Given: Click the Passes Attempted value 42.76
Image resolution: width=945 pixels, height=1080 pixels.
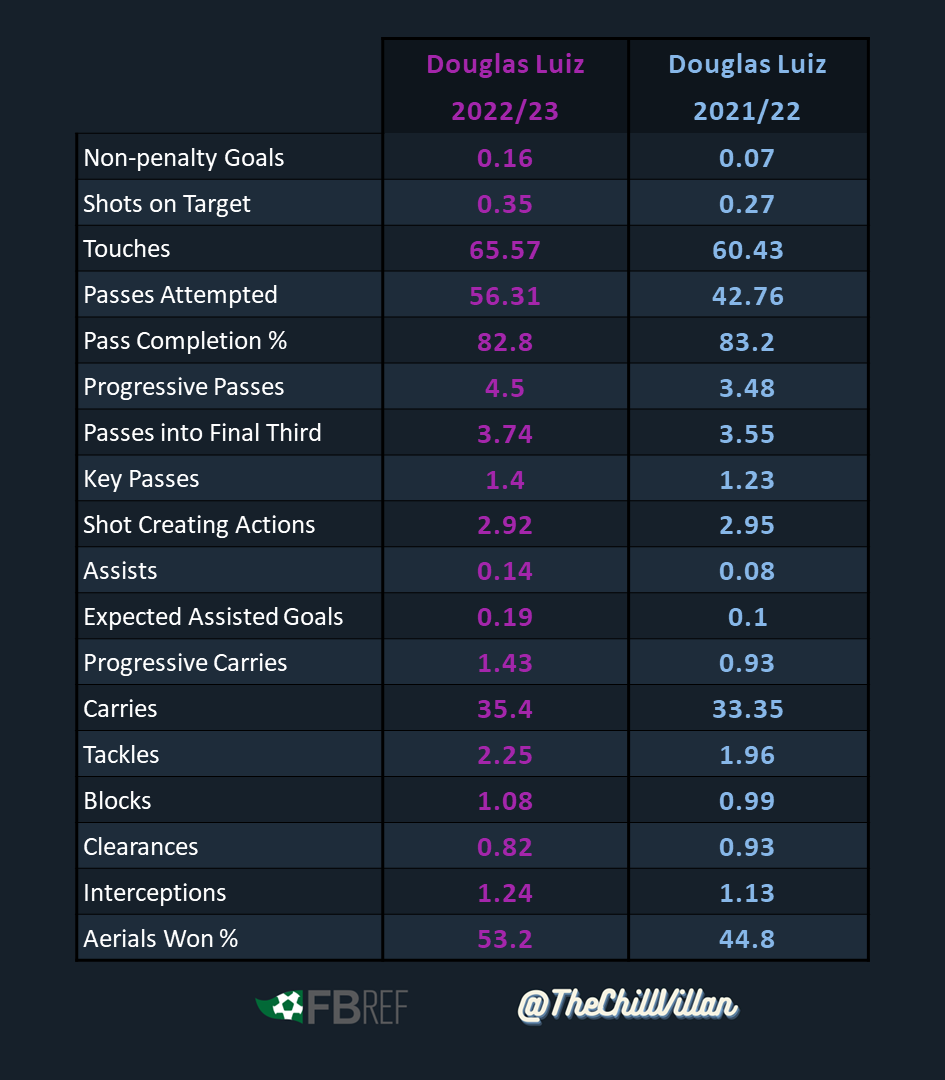Looking at the screenshot, I should [x=747, y=296].
